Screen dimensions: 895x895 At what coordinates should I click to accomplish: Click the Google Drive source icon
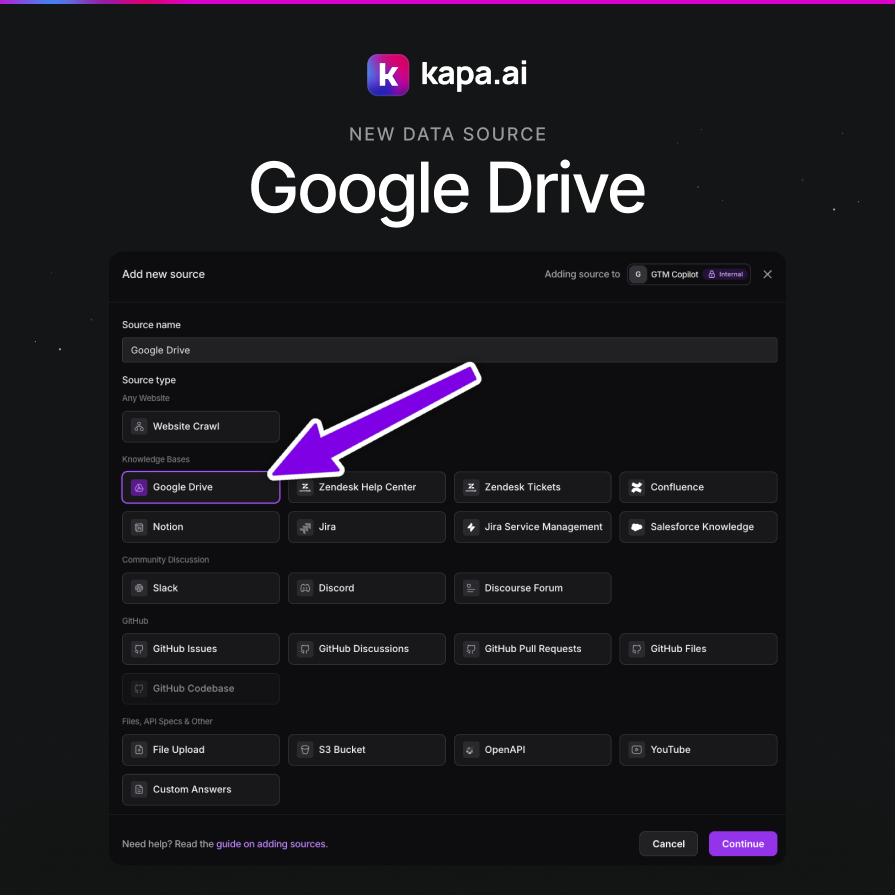click(139, 487)
